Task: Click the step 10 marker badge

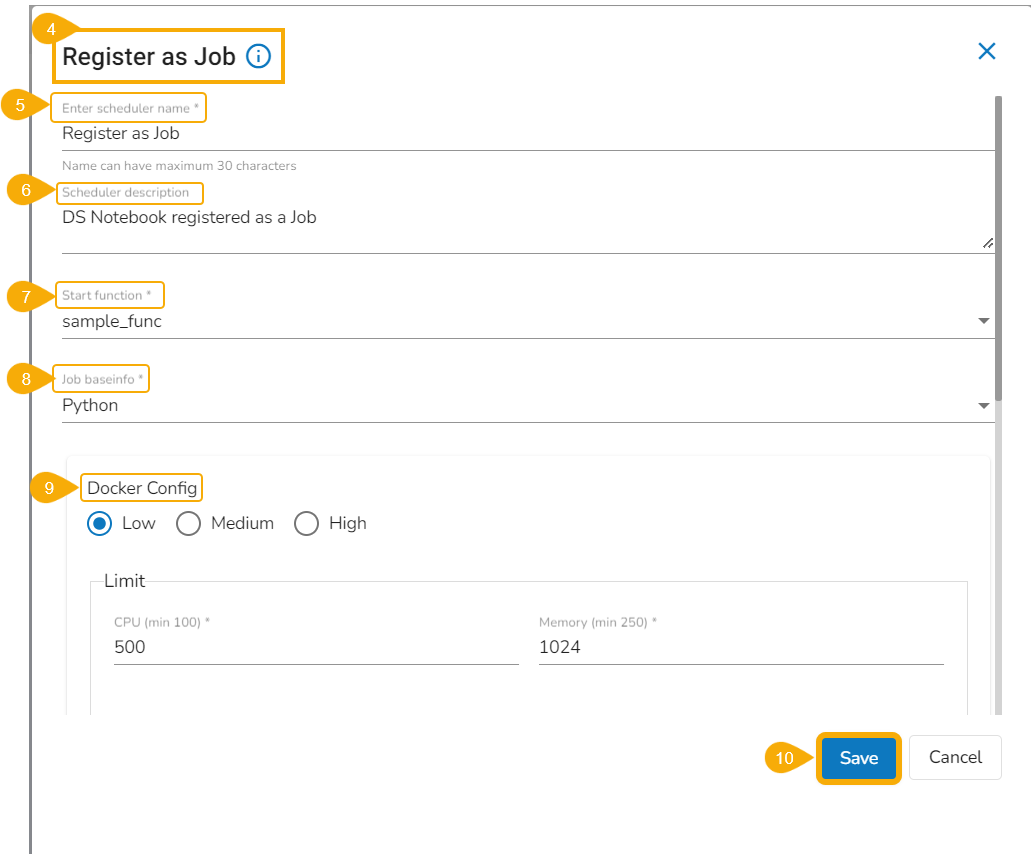Action: click(785, 759)
